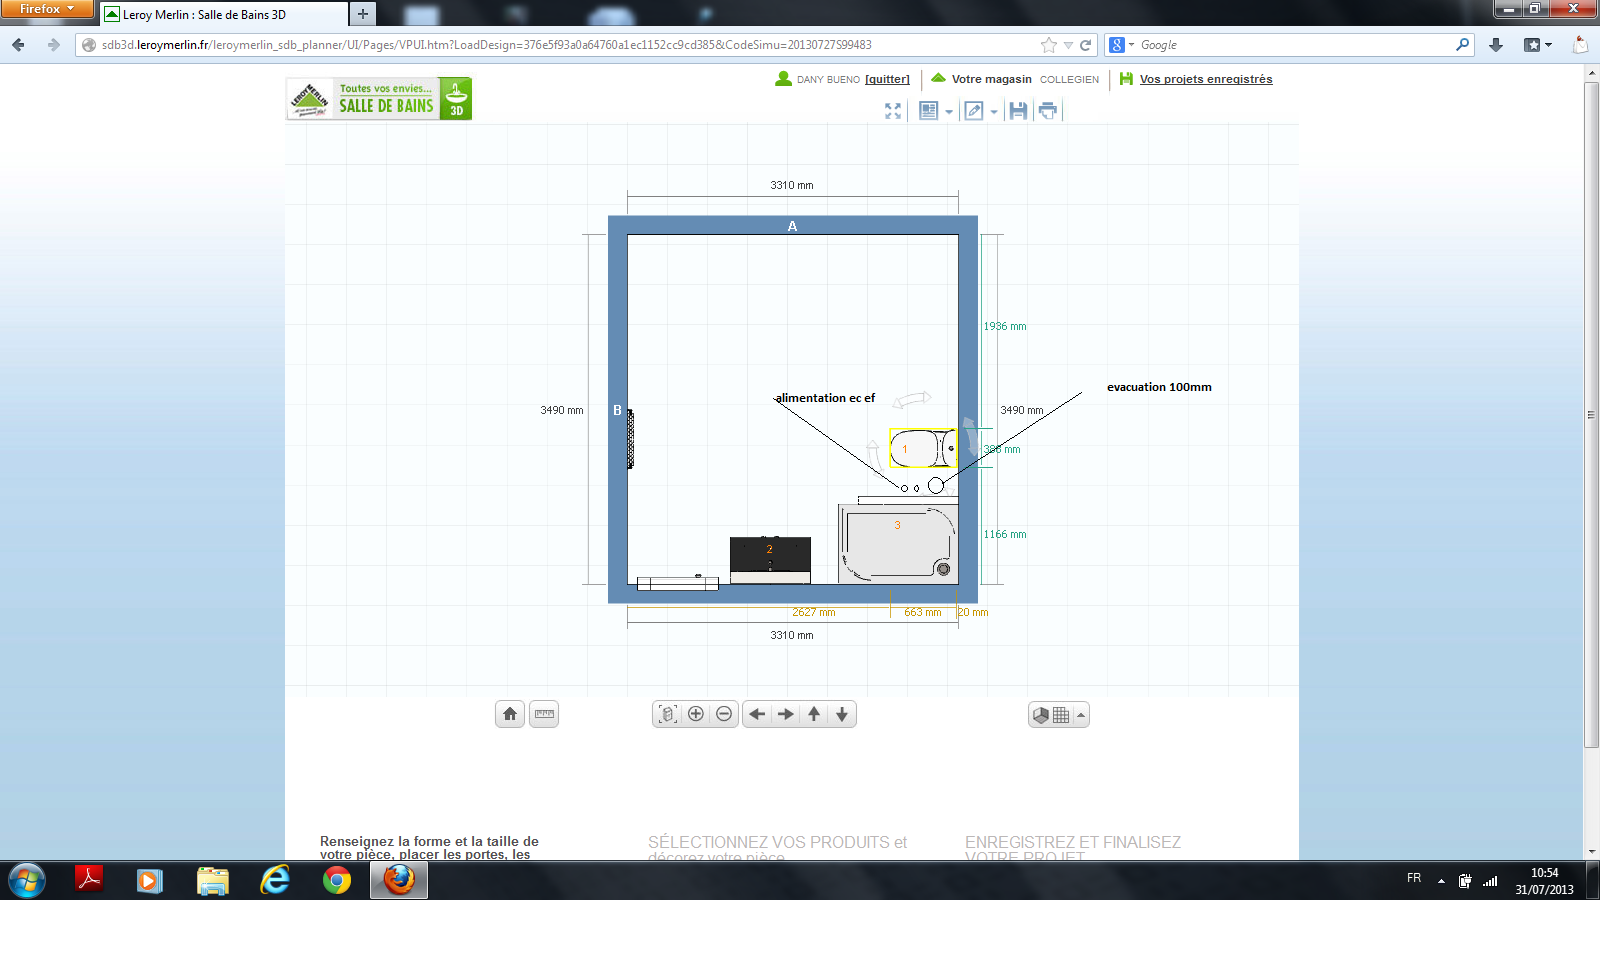This screenshot has width=1600, height=972.
Task: Open the edit pencil dropdown arrow
Action: click(994, 112)
